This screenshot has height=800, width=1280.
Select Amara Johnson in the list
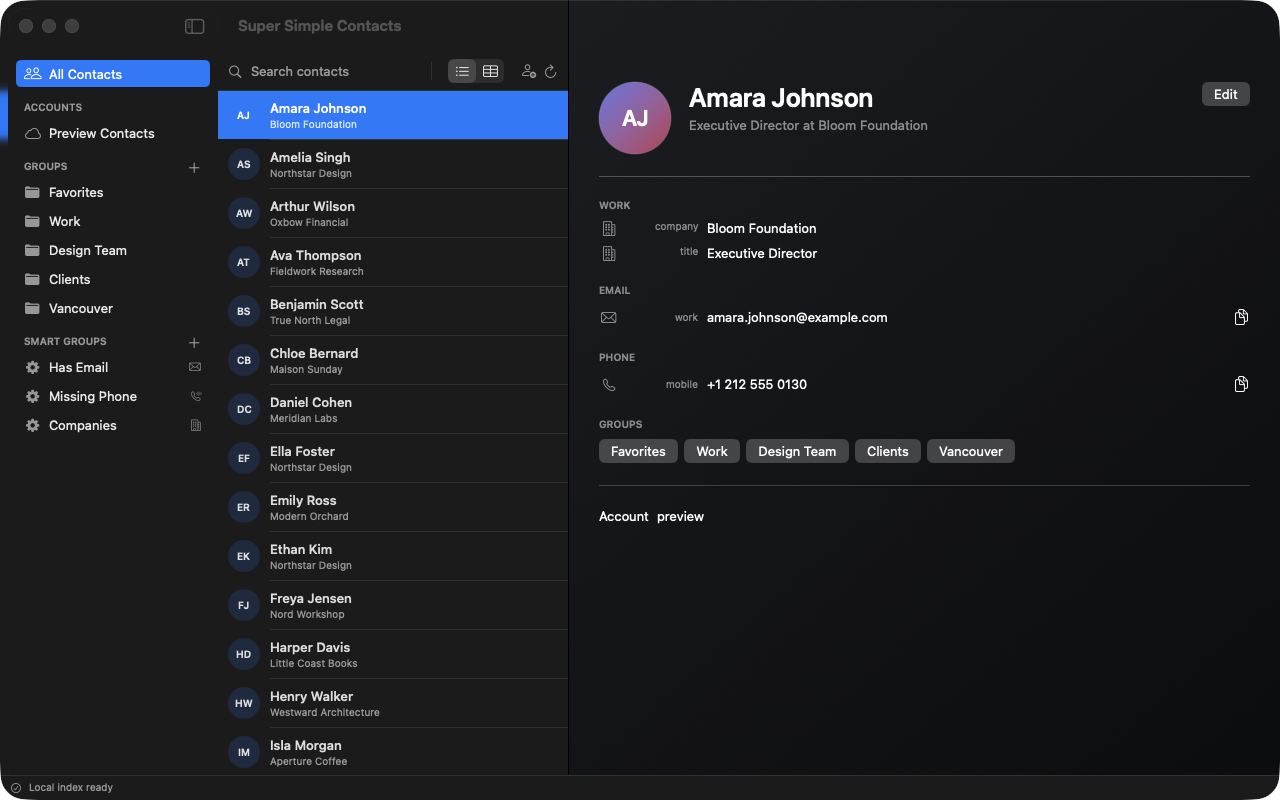pyautogui.click(x=393, y=115)
